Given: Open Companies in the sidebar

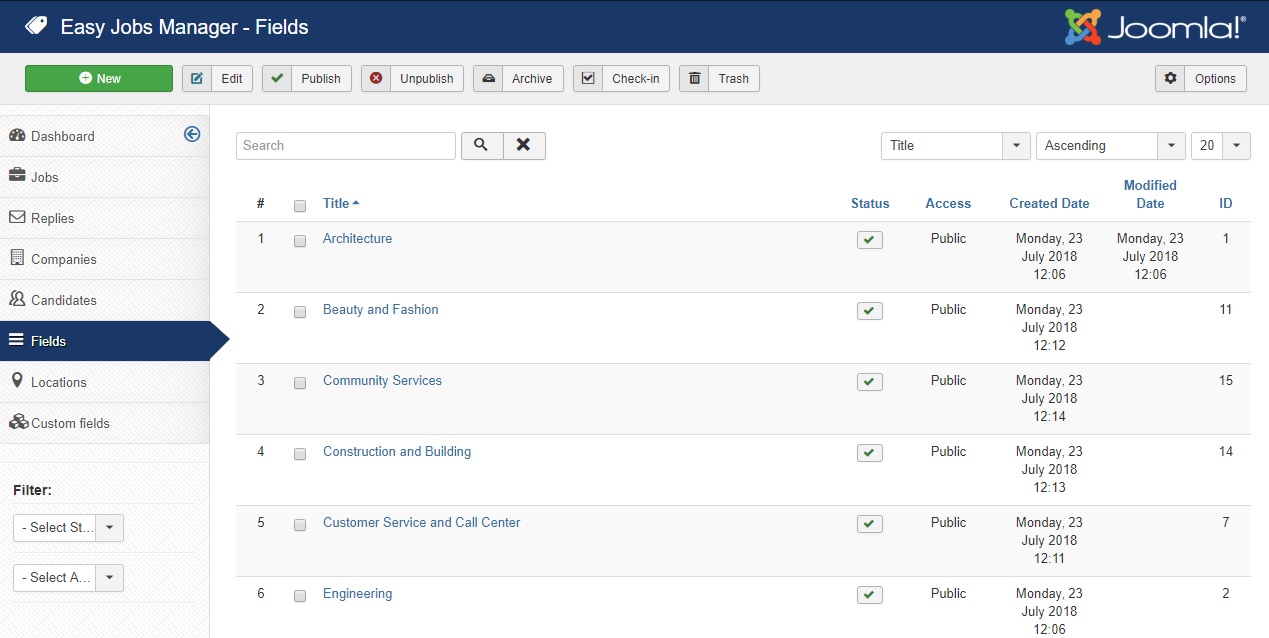Looking at the screenshot, I should point(104,259).
